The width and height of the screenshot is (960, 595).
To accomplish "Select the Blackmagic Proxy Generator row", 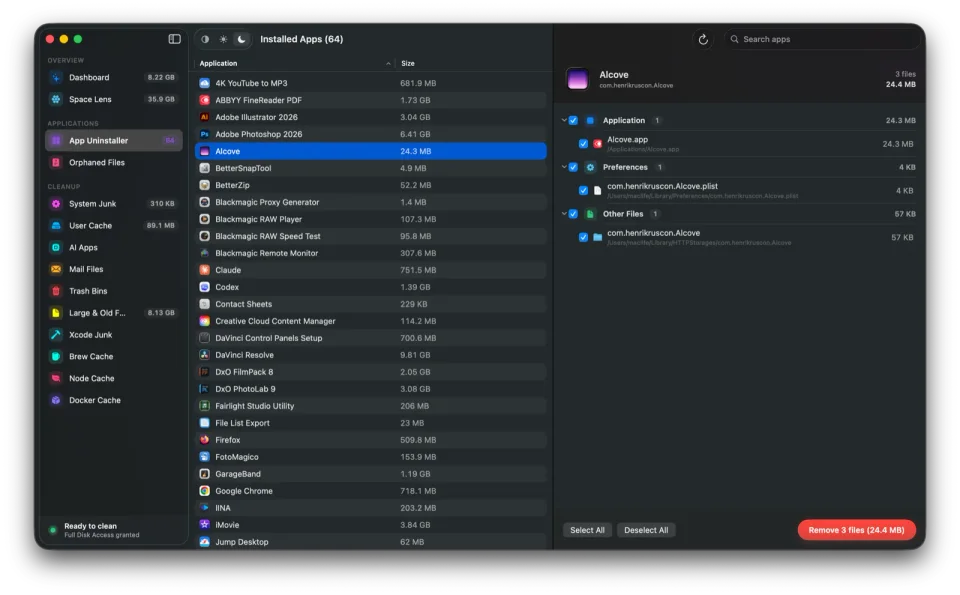I will (x=371, y=202).
